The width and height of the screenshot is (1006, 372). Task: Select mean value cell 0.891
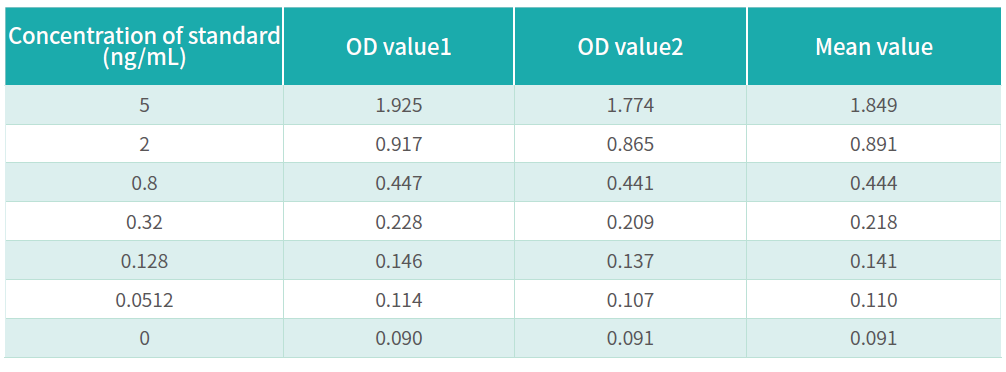point(874,144)
